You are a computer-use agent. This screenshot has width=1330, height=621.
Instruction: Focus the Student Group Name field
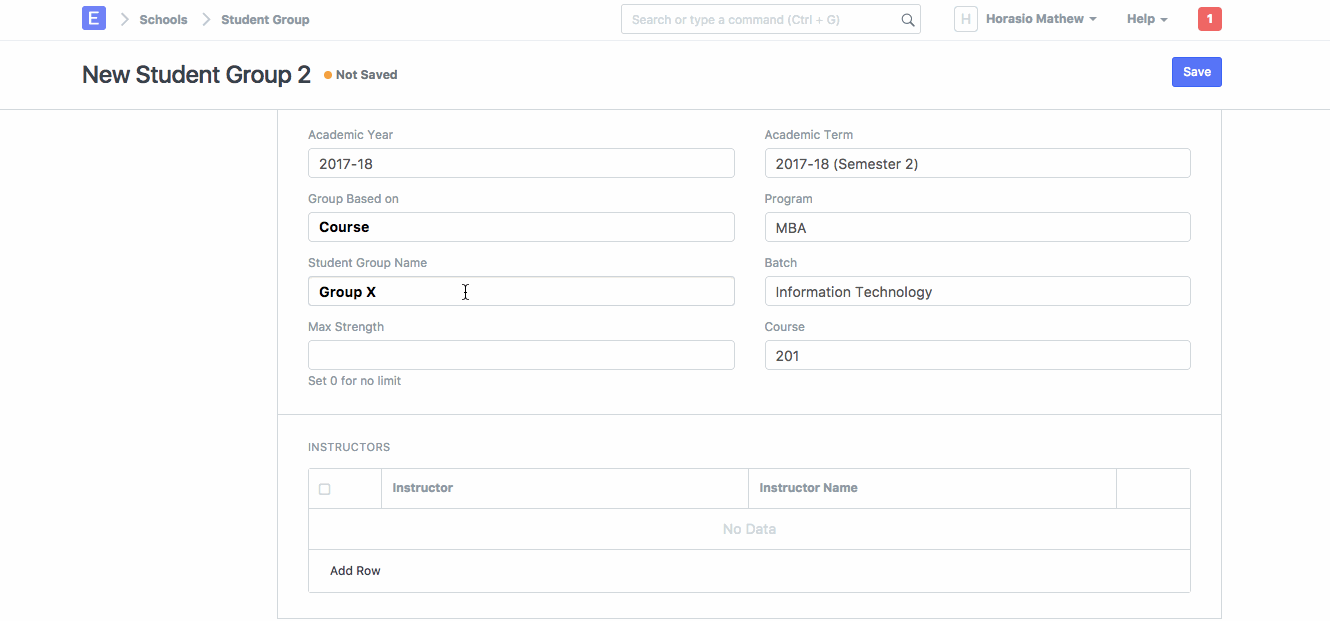coord(521,291)
